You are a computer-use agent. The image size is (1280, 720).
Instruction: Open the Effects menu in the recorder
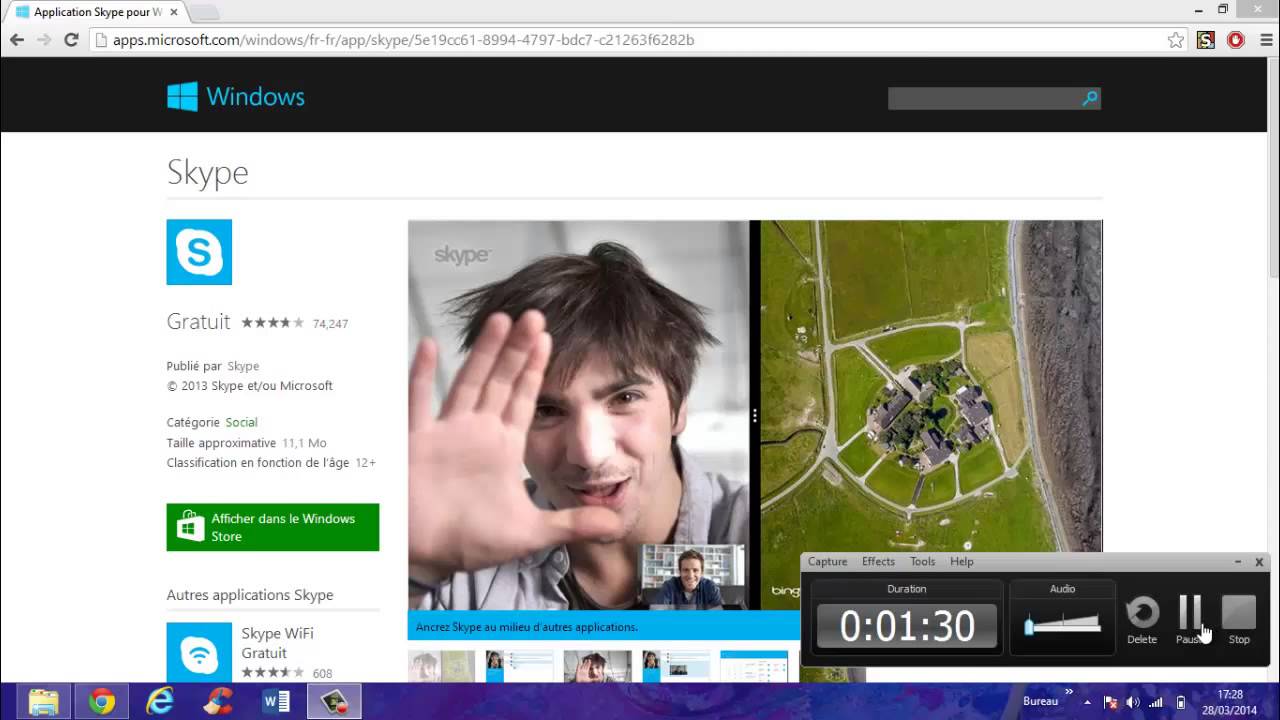(878, 562)
